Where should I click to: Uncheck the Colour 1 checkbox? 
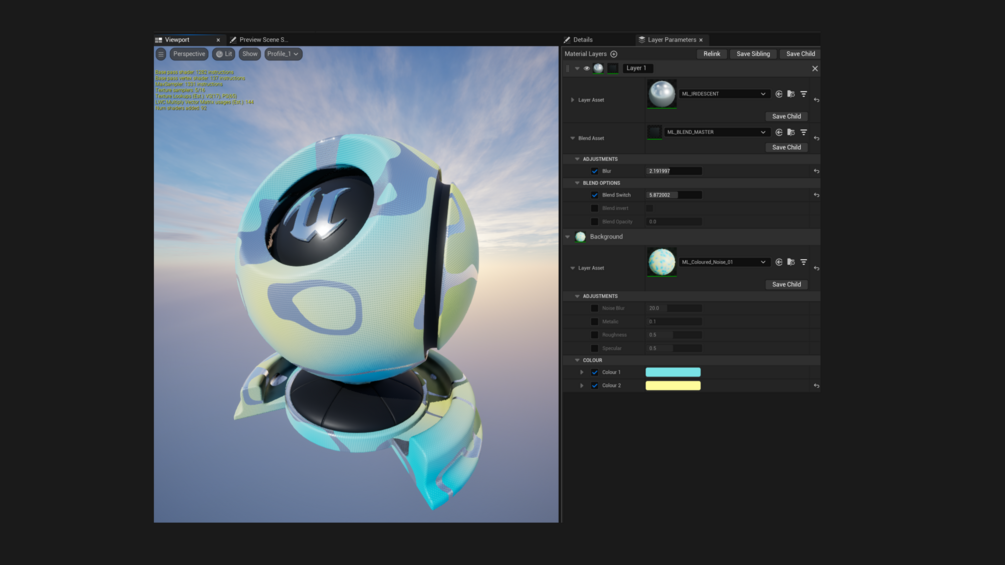(x=594, y=372)
